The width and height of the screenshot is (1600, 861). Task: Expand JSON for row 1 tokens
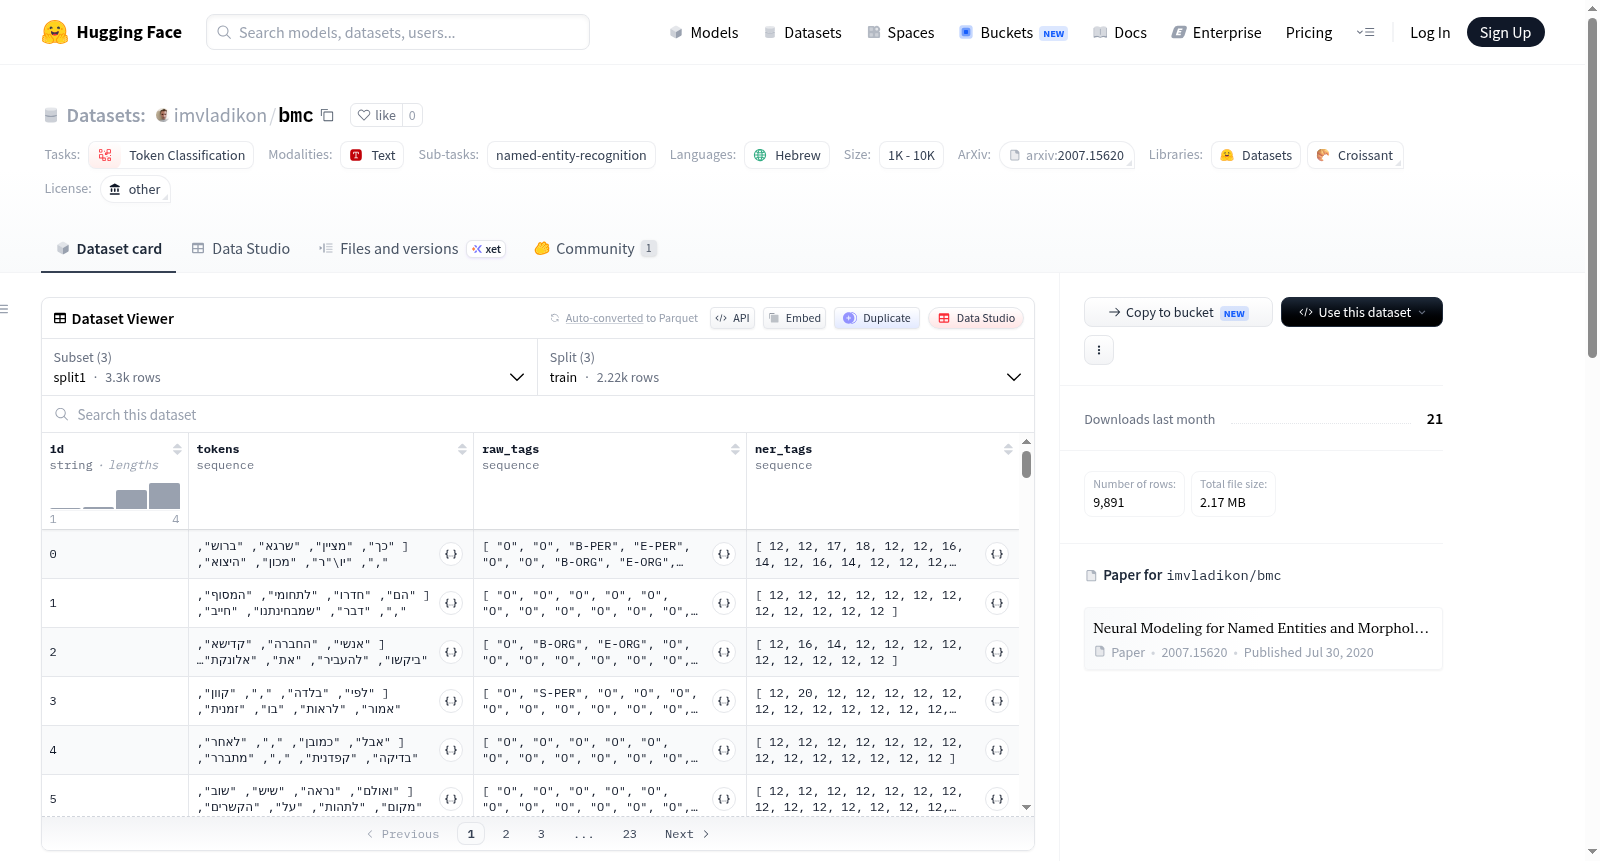click(451, 603)
